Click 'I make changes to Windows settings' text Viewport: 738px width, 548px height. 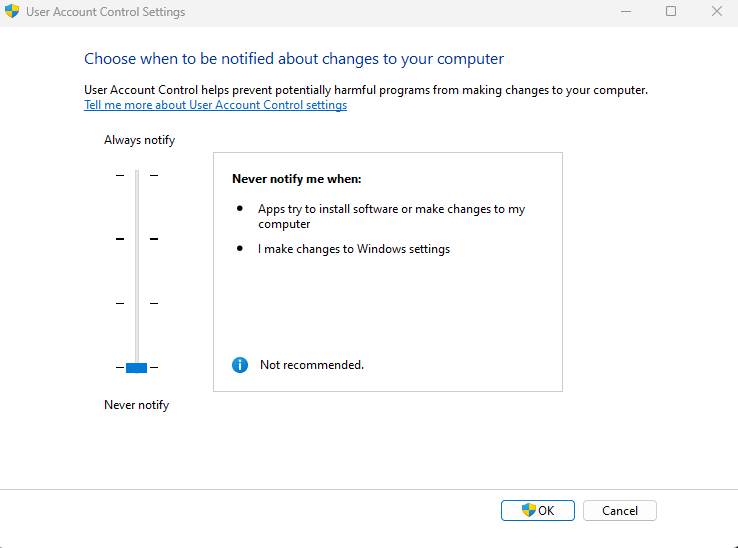point(354,249)
